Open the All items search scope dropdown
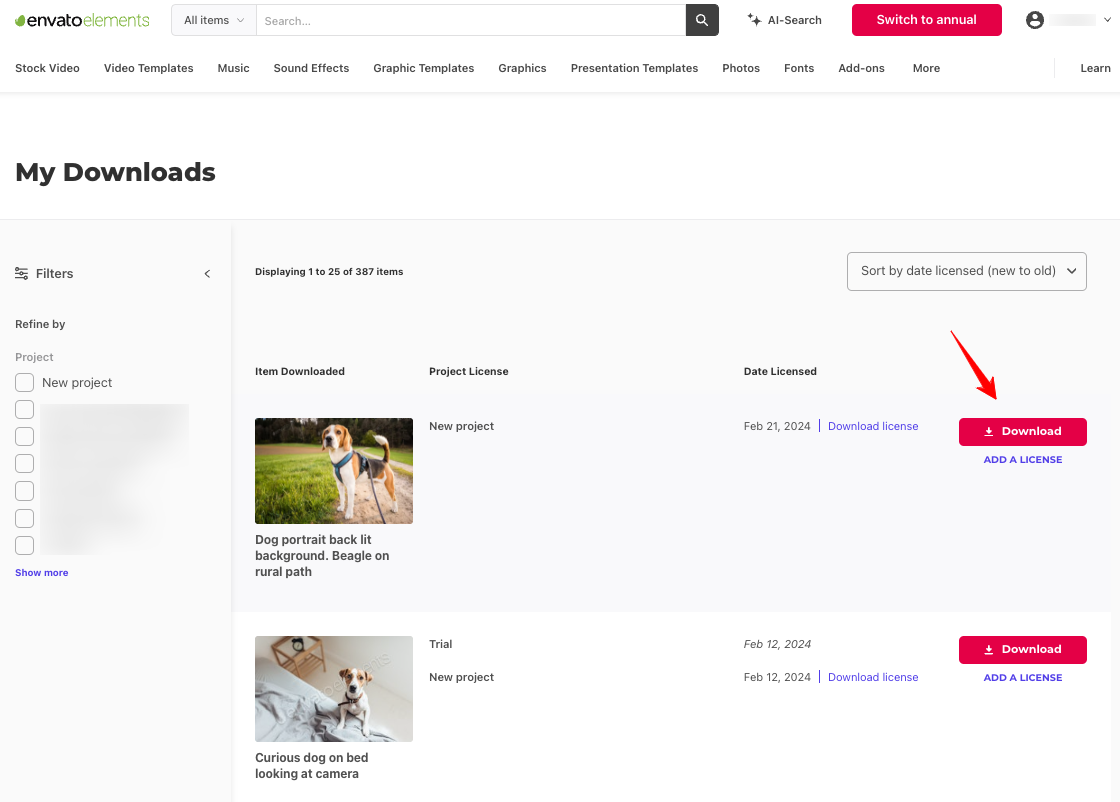1120x802 pixels. coord(212,19)
